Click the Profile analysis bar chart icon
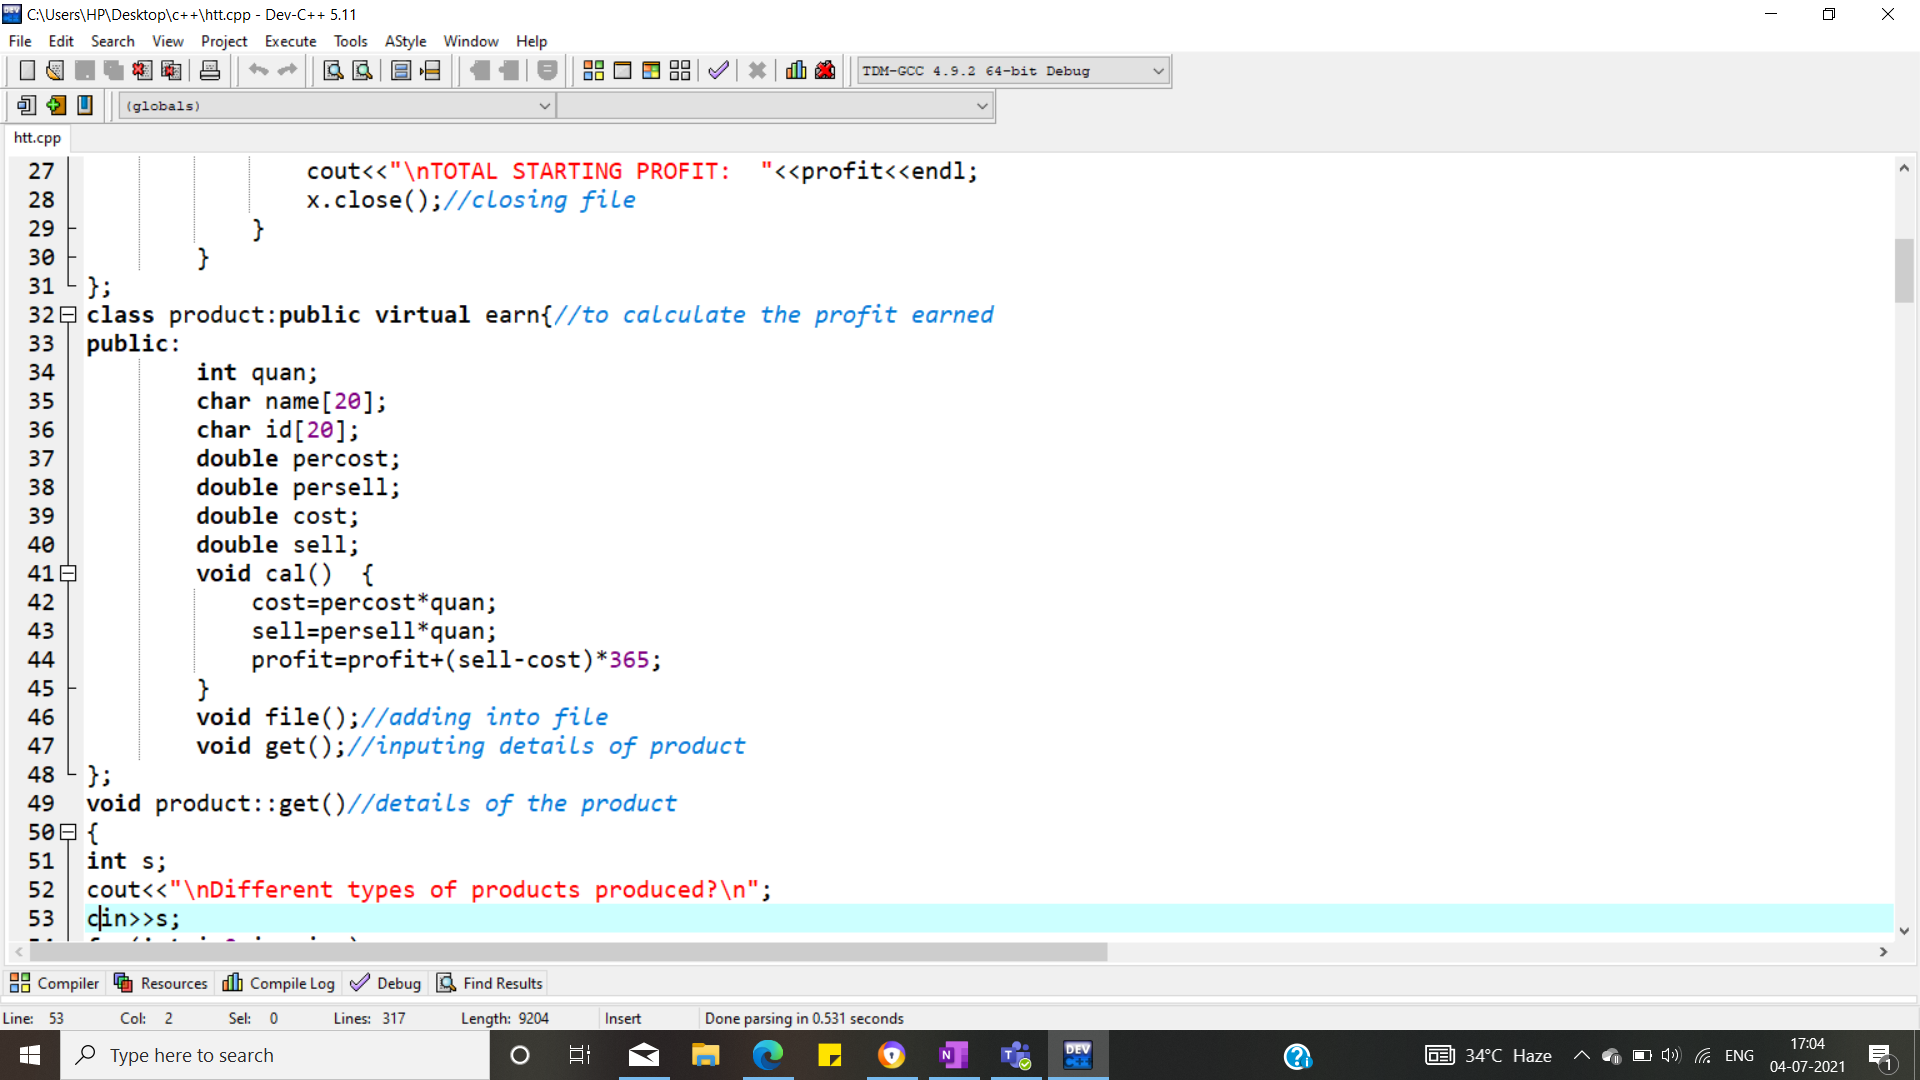The width and height of the screenshot is (1920, 1080). (796, 71)
